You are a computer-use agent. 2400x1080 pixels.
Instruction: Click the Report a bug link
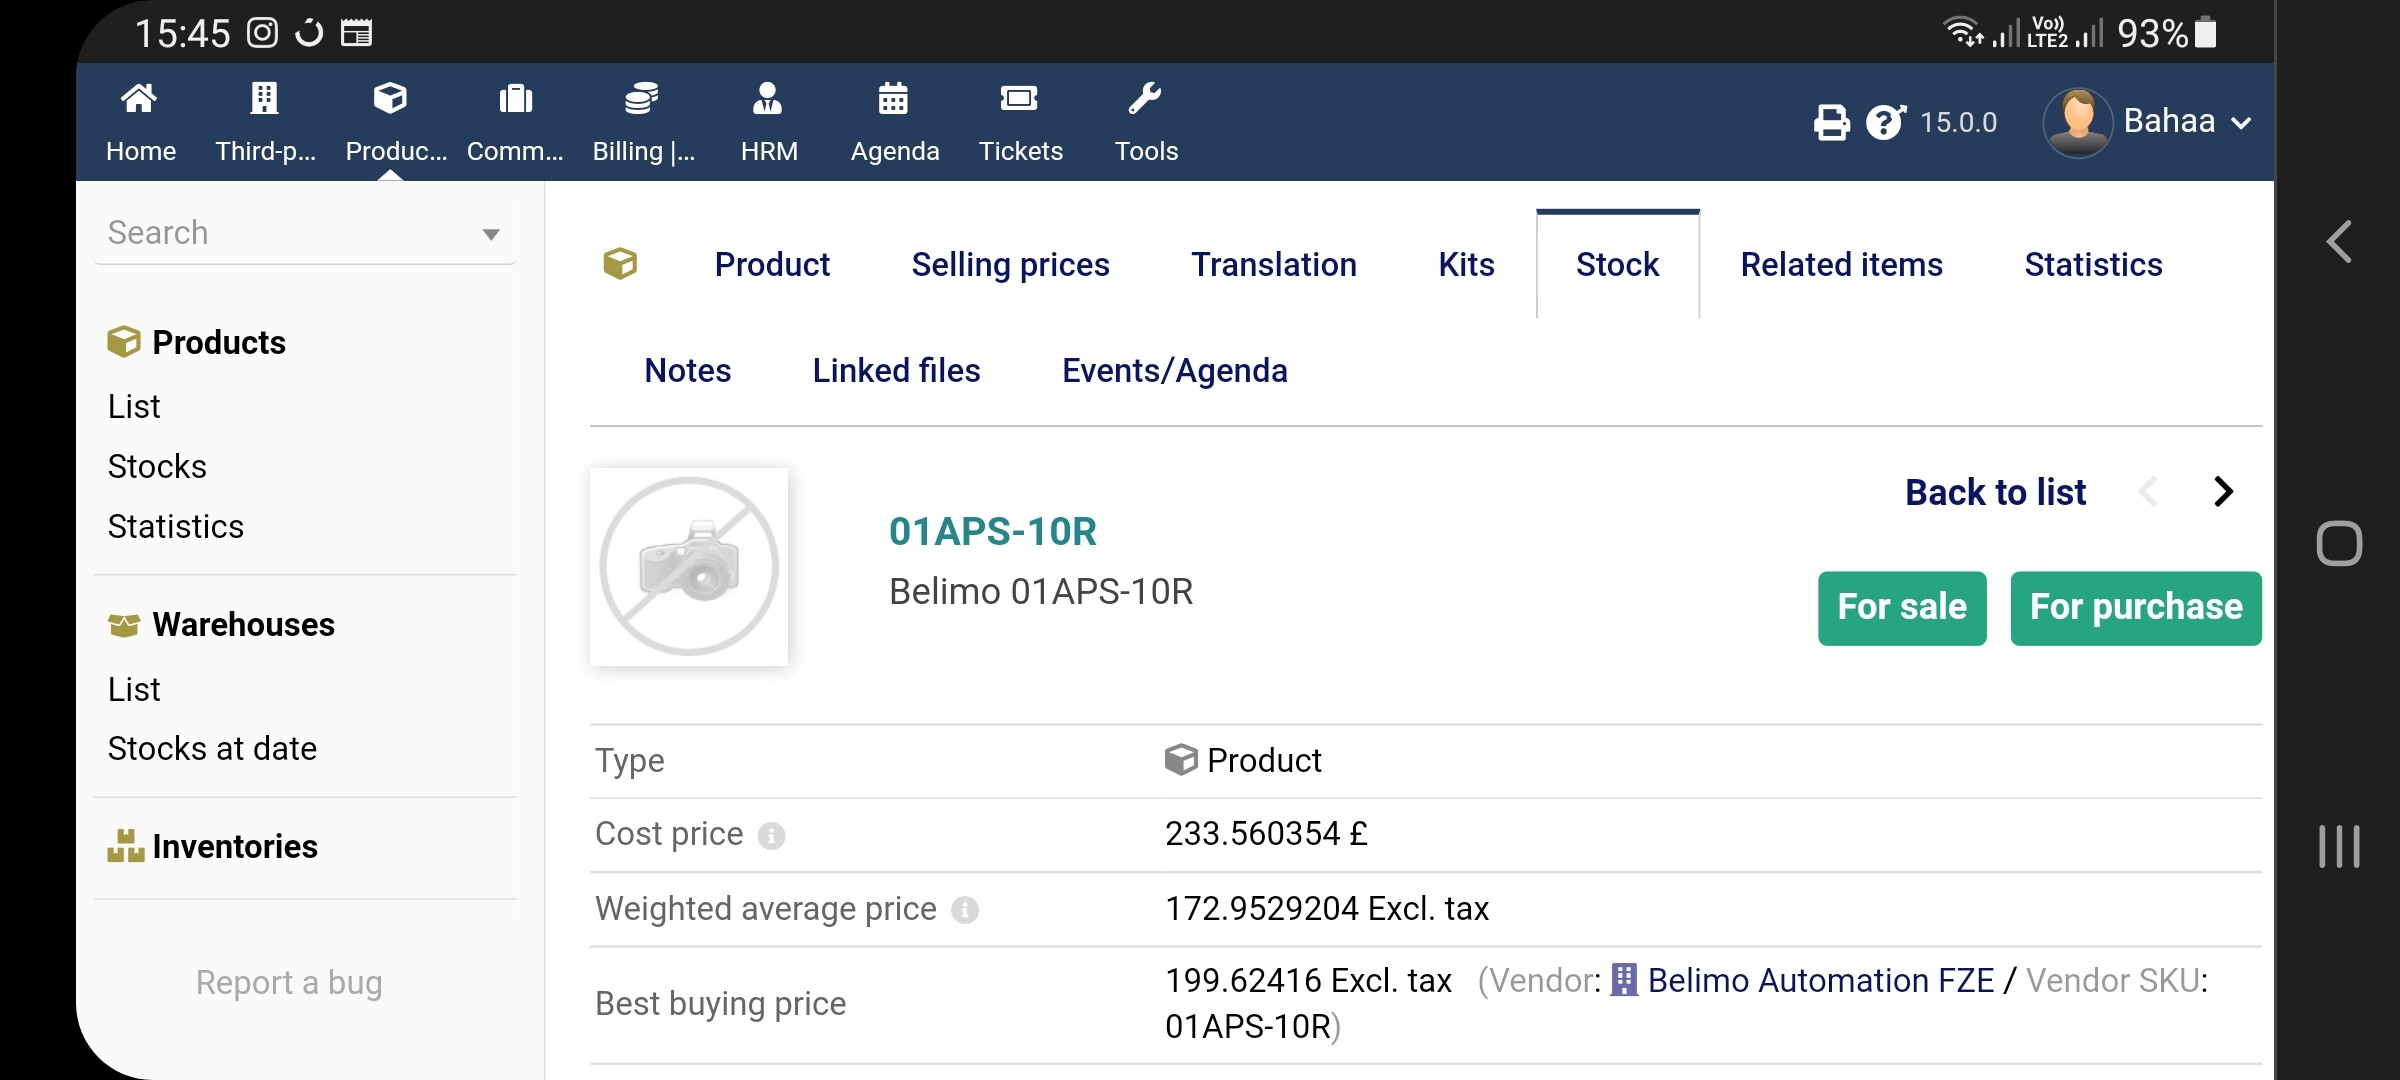point(289,983)
